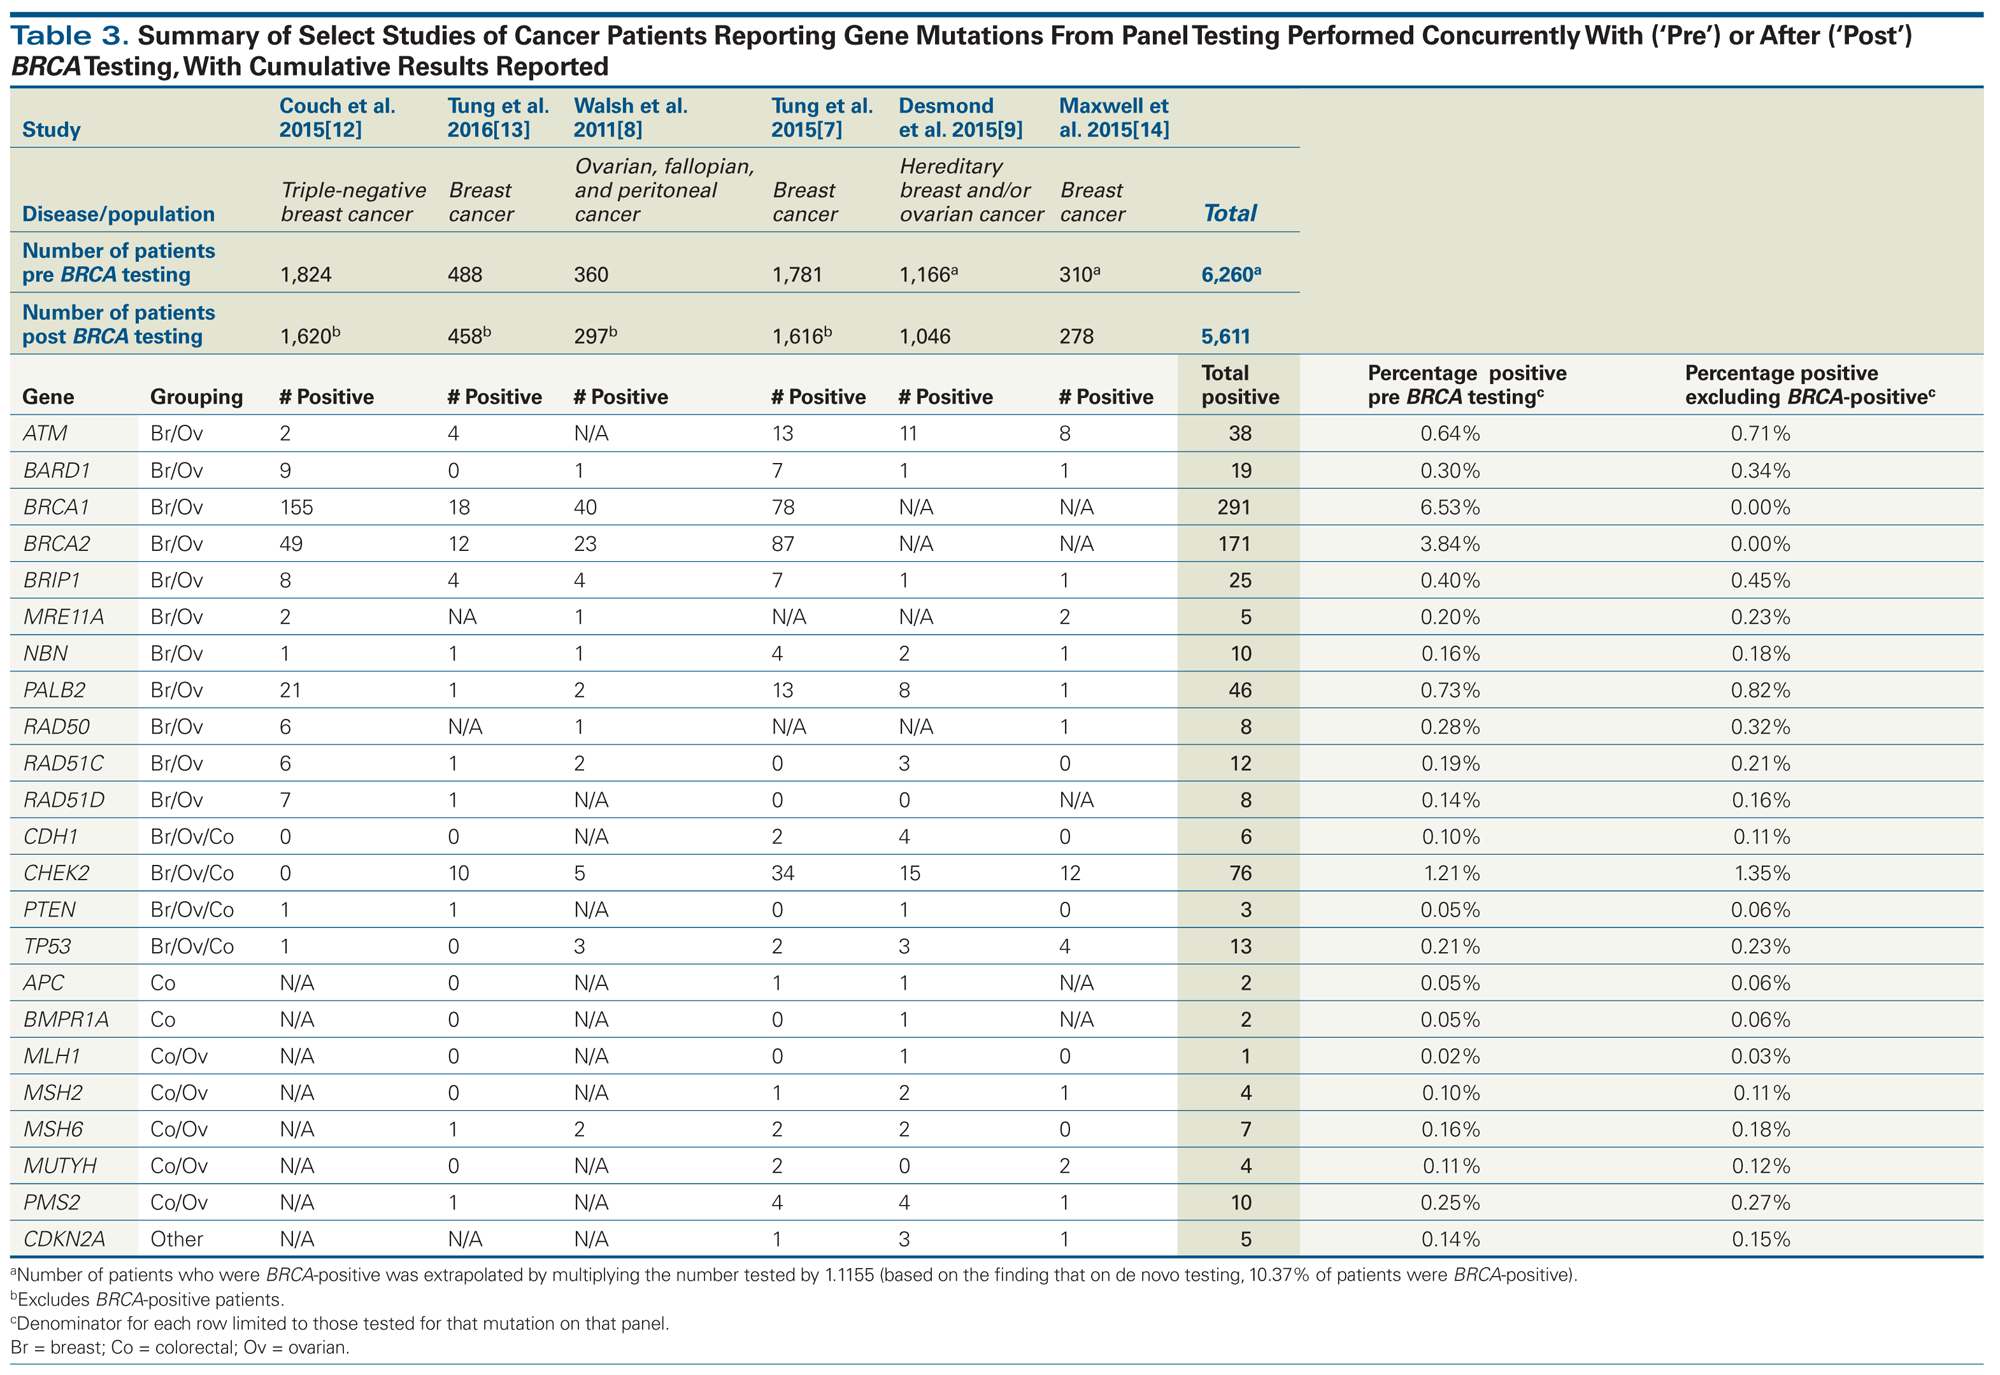Click the TP53 gene name

(47, 946)
